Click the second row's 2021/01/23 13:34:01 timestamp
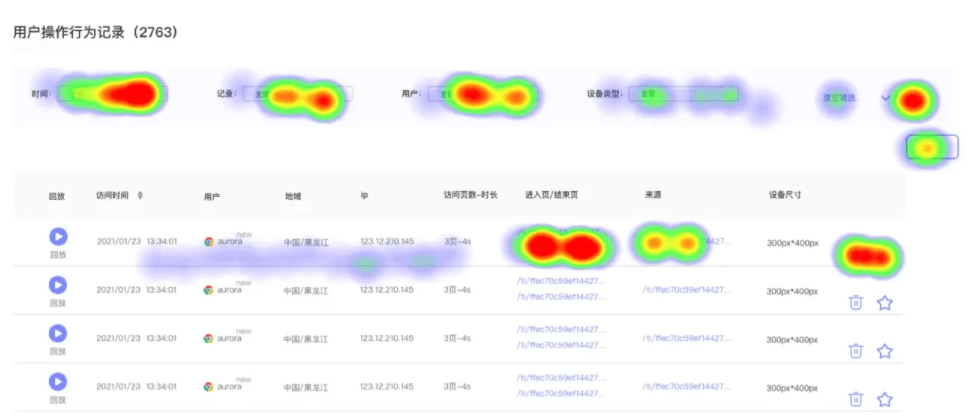The height and width of the screenshot is (416, 967). click(x=136, y=290)
